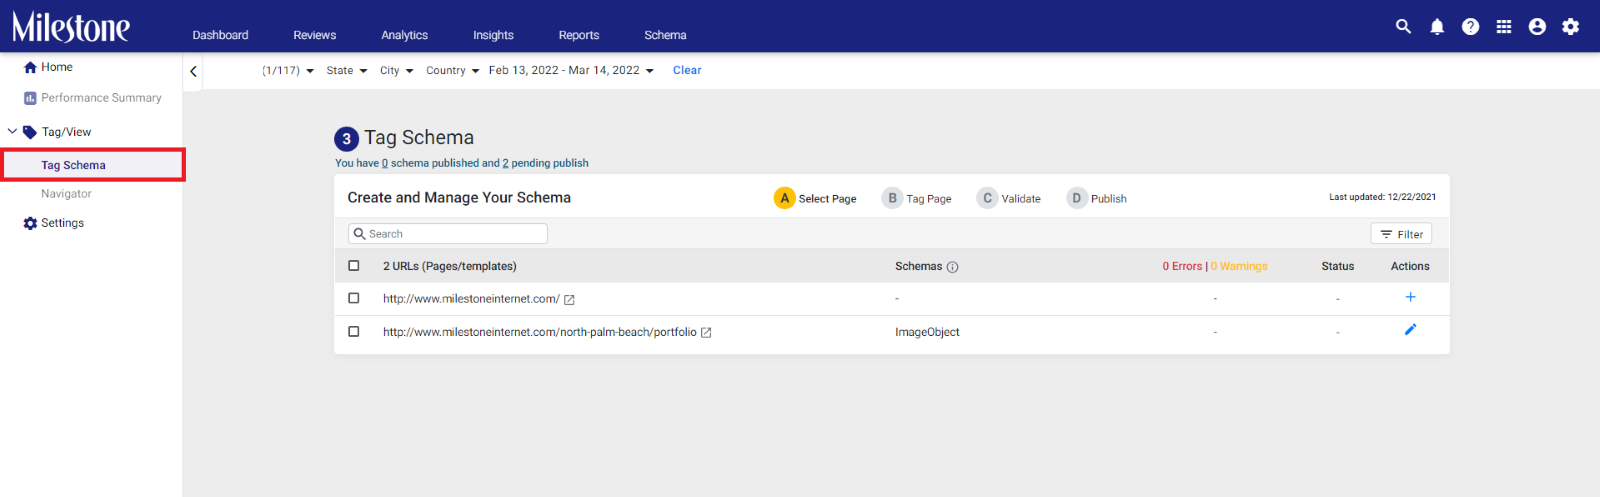The width and height of the screenshot is (1600, 497).
Task: Toggle the select-all URLs checkbox
Action: [x=353, y=266]
